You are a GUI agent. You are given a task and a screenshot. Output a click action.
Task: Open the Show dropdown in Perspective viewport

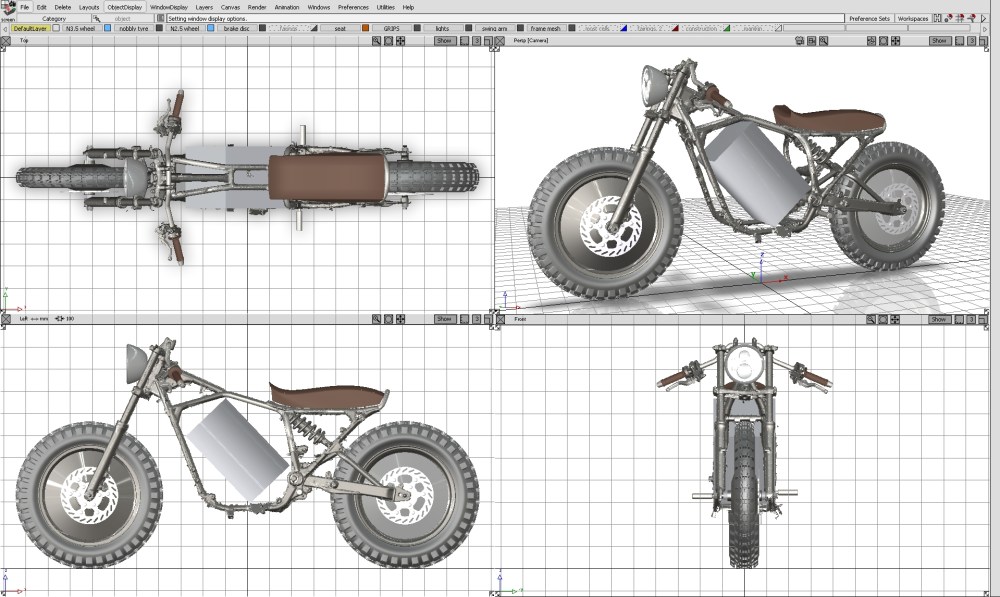pyautogui.click(x=939, y=41)
